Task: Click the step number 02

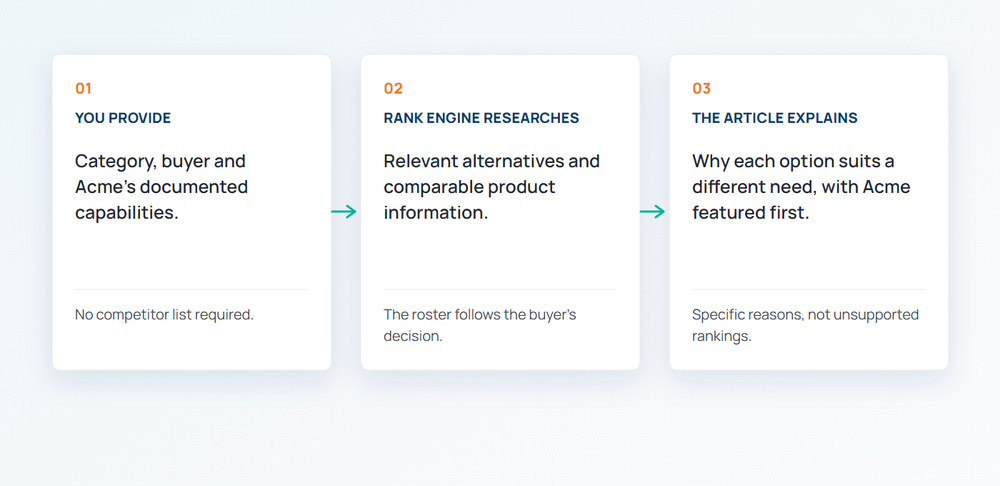Action: coord(393,89)
